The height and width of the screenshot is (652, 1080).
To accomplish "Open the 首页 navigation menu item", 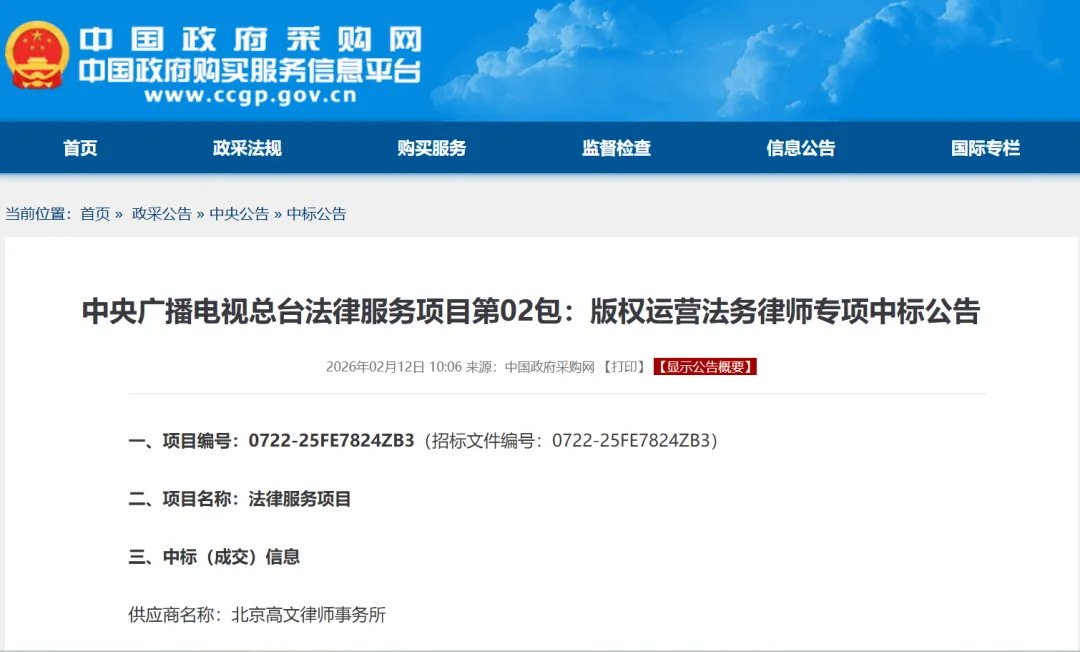I will 80,148.
